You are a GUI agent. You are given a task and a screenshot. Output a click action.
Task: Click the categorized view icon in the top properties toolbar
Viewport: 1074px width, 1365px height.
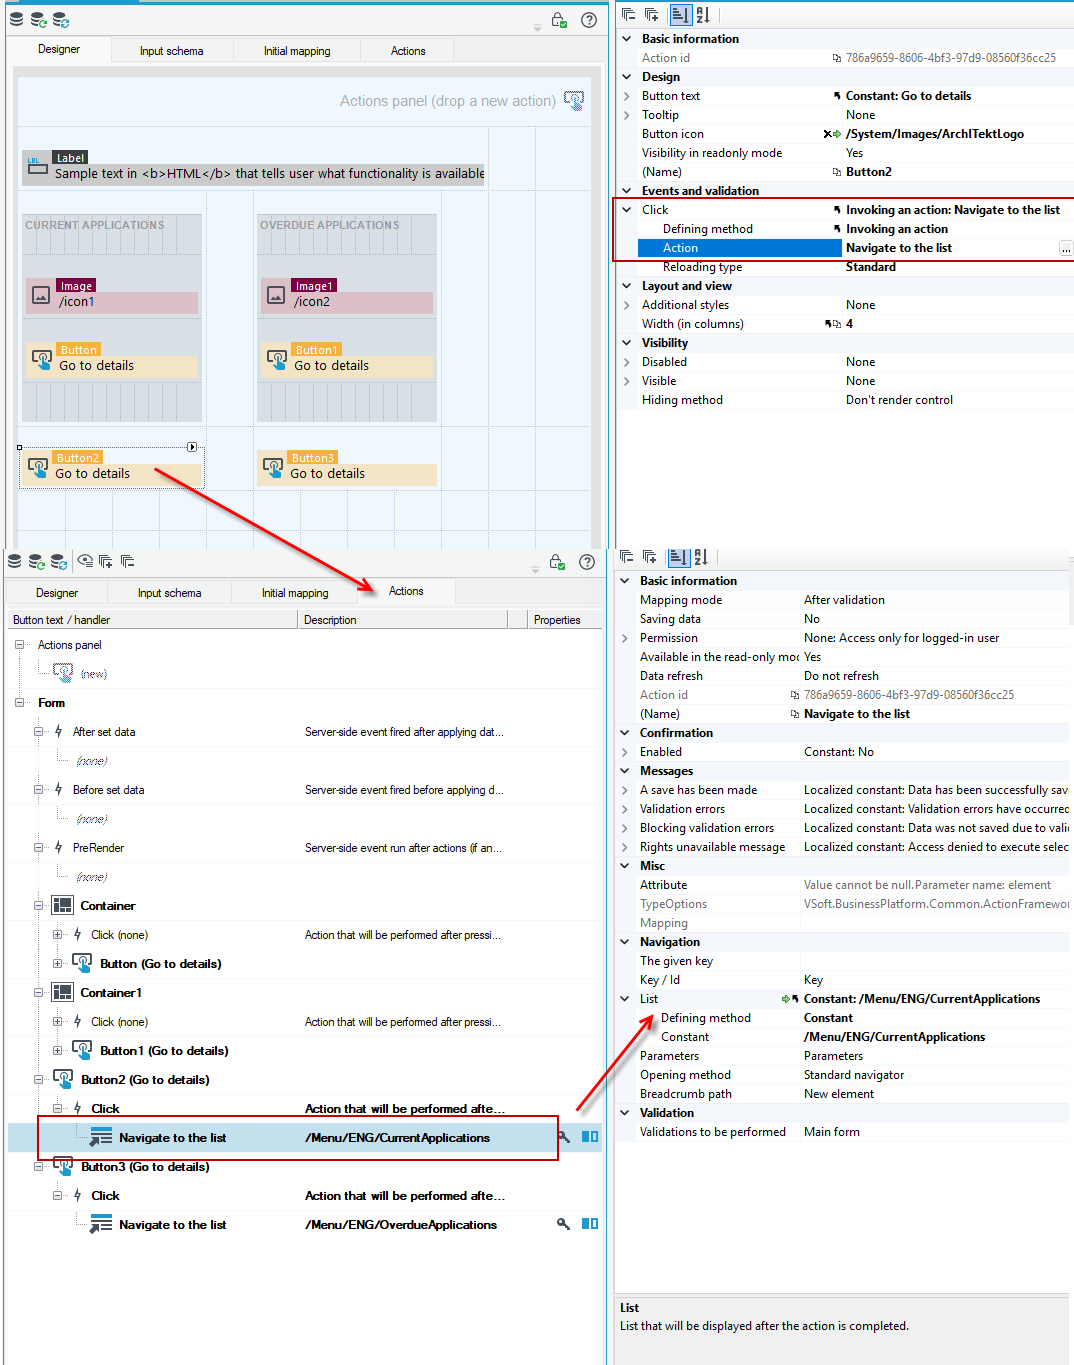click(x=680, y=15)
